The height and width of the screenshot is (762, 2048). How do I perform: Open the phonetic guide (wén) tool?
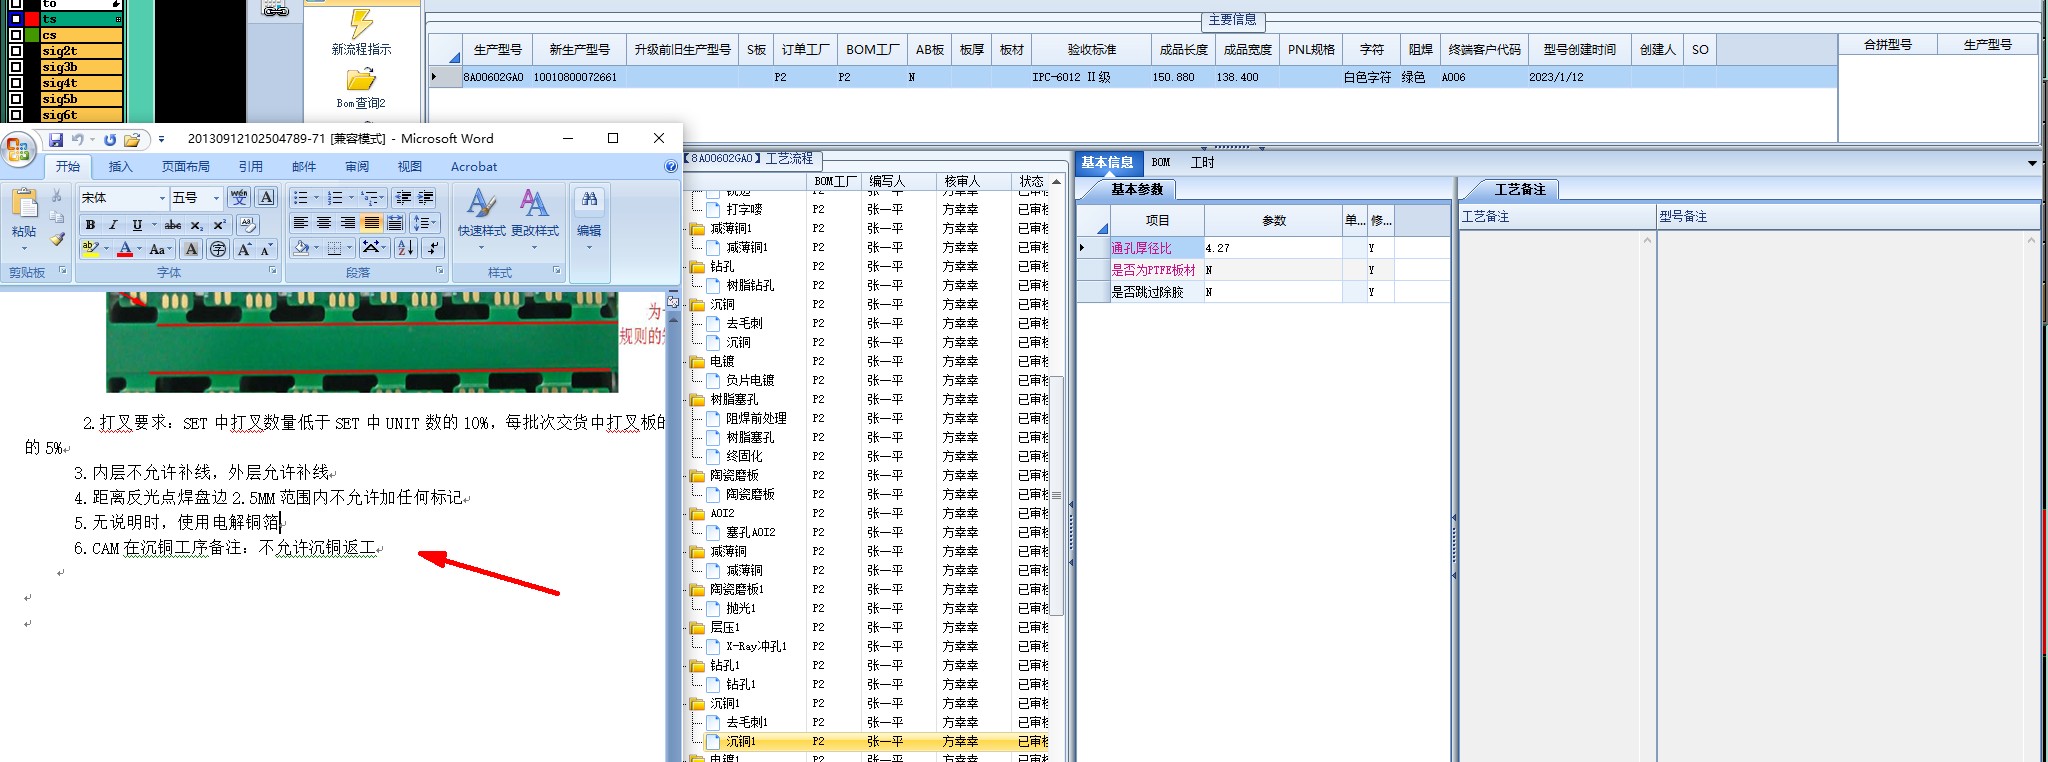point(239,197)
